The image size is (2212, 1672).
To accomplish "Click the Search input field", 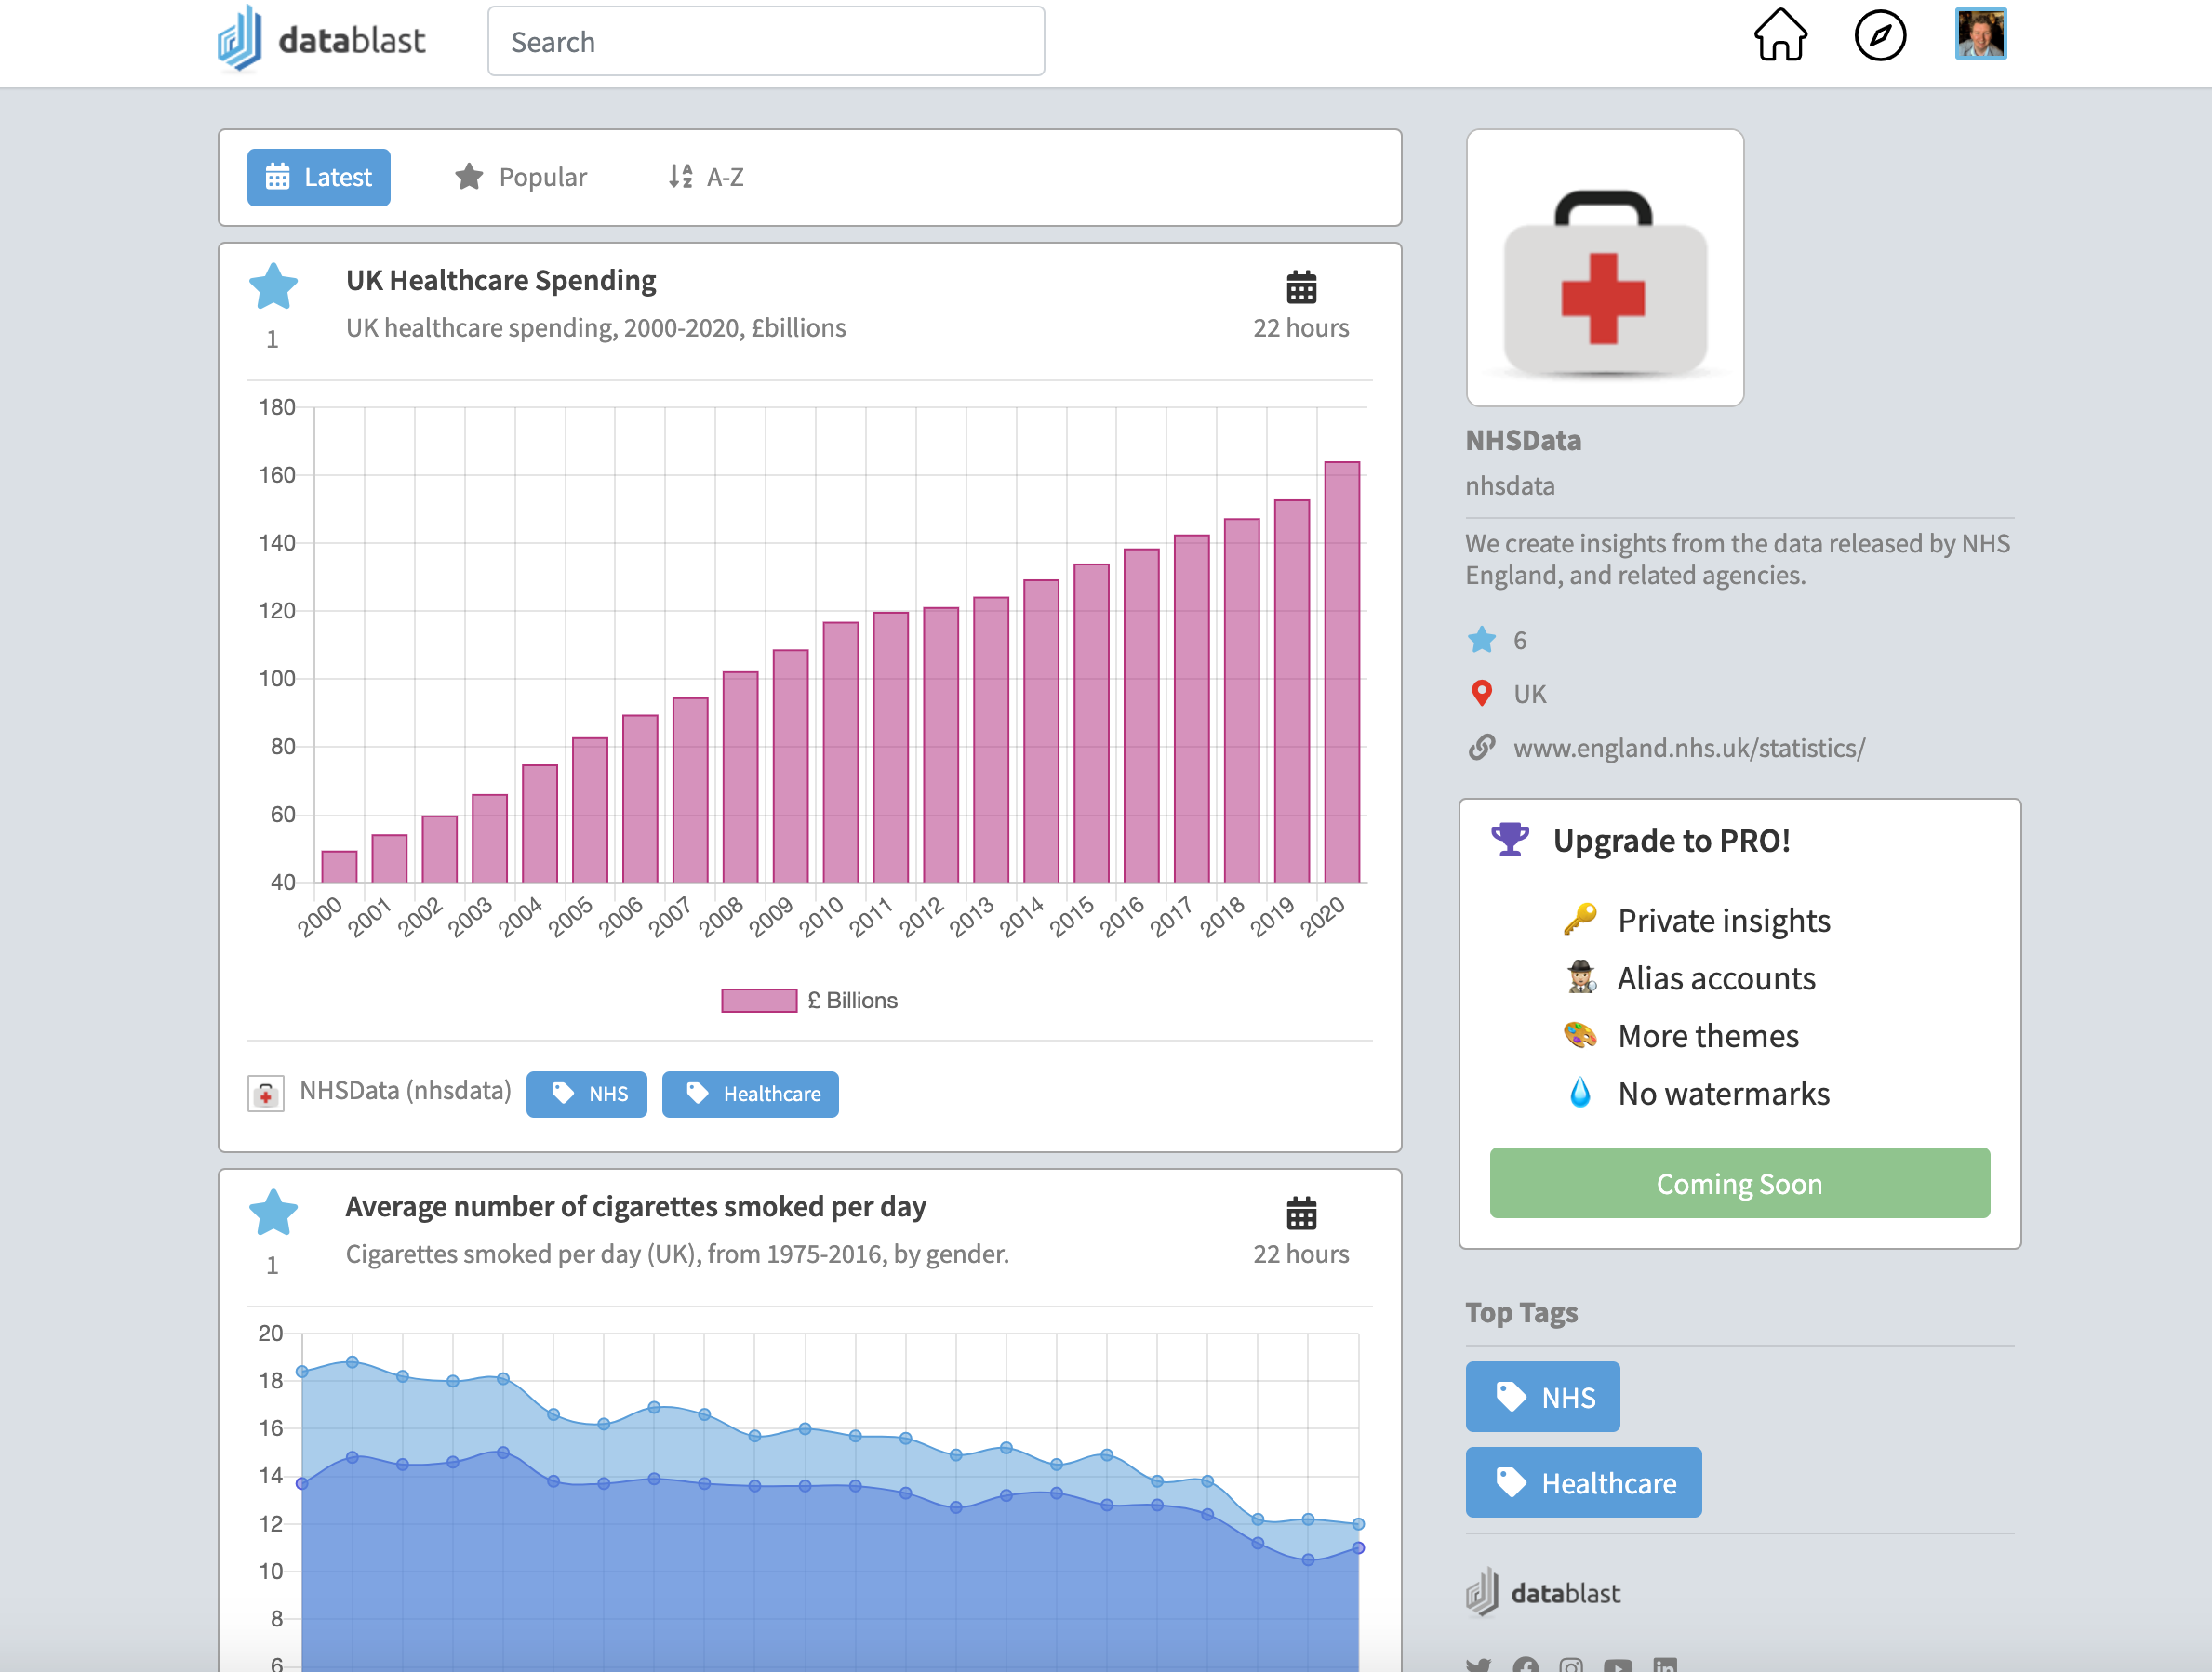I will (766, 42).
